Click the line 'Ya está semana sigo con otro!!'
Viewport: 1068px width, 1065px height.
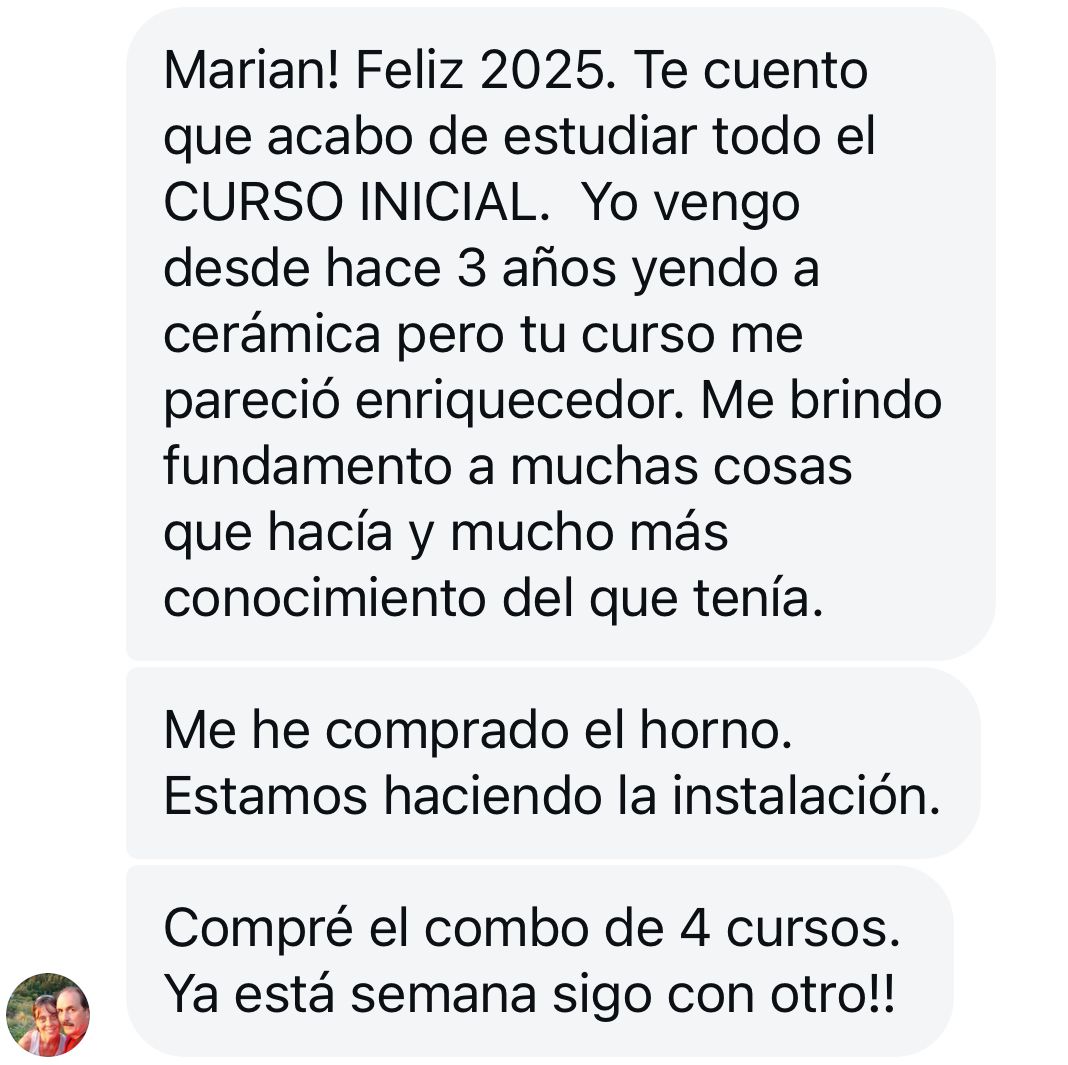(x=529, y=994)
